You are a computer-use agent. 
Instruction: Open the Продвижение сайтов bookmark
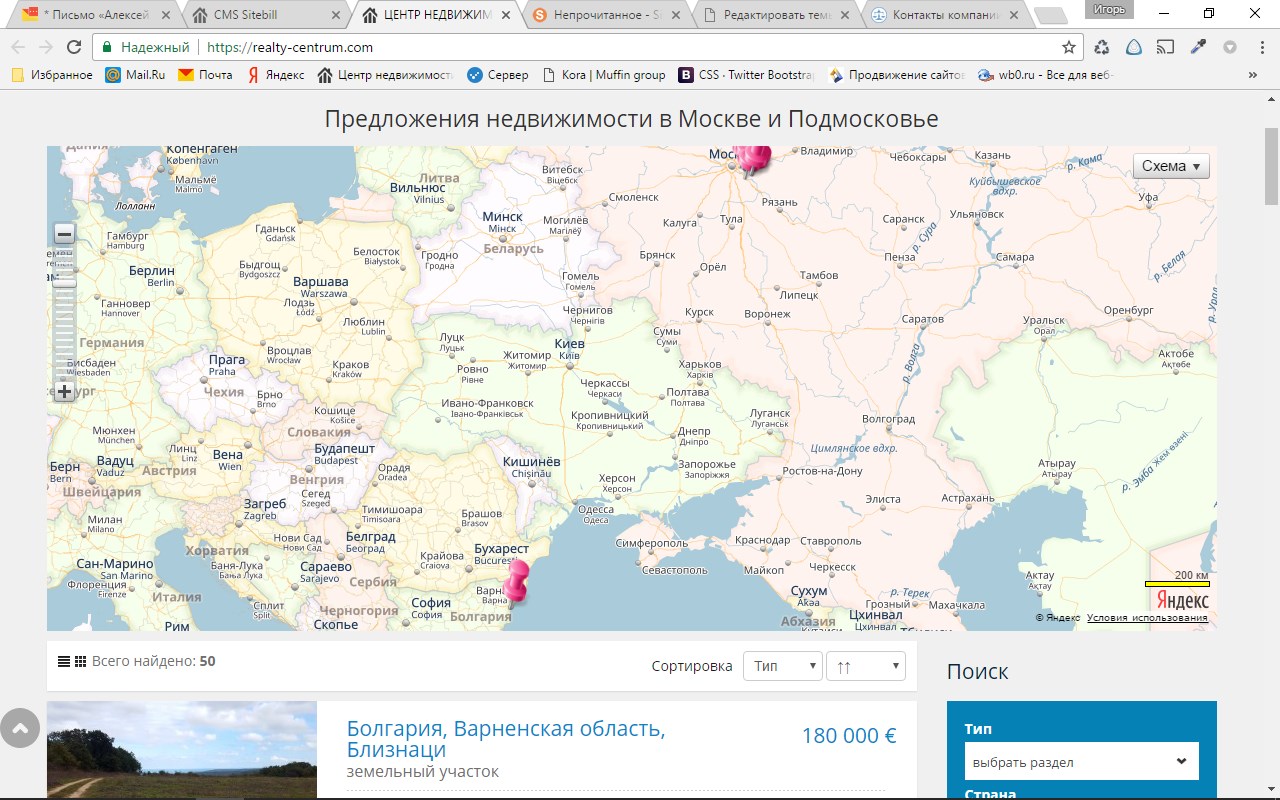click(897, 75)
